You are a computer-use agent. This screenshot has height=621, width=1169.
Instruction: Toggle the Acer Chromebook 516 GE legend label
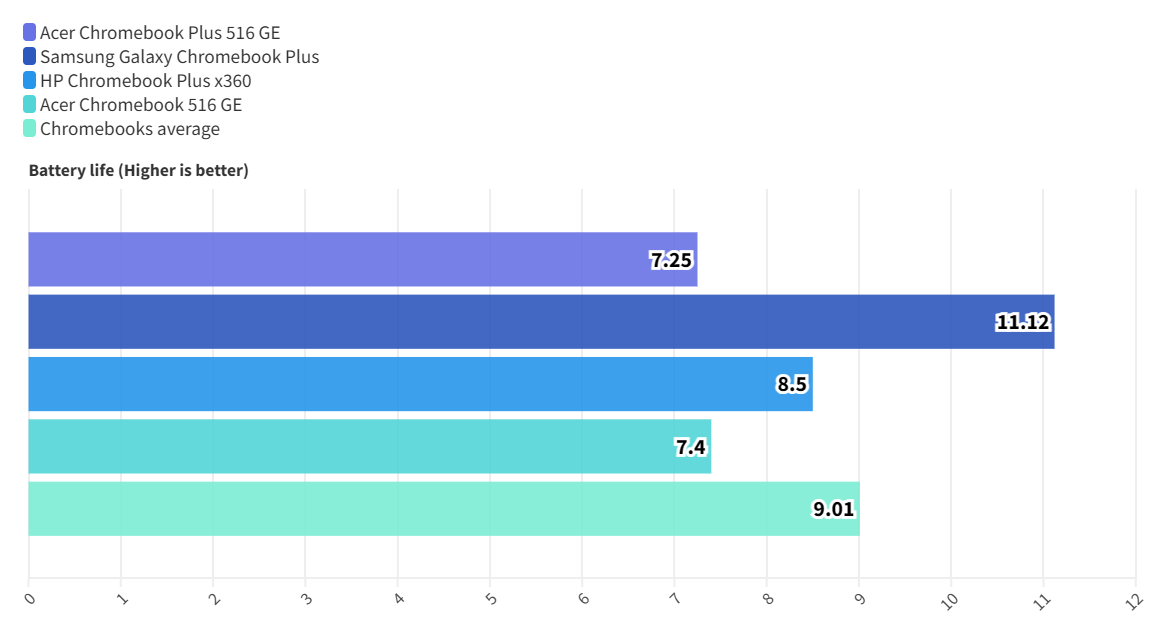[x=140, y=104]
